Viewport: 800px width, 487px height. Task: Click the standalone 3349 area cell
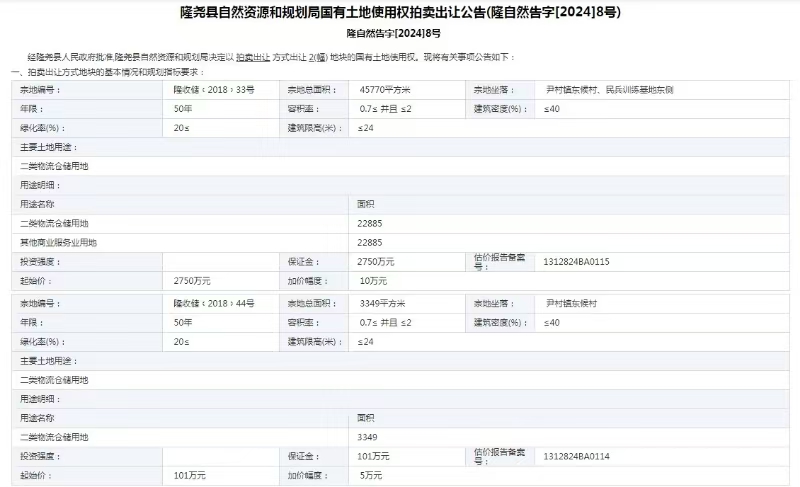(x=367, y=437)
